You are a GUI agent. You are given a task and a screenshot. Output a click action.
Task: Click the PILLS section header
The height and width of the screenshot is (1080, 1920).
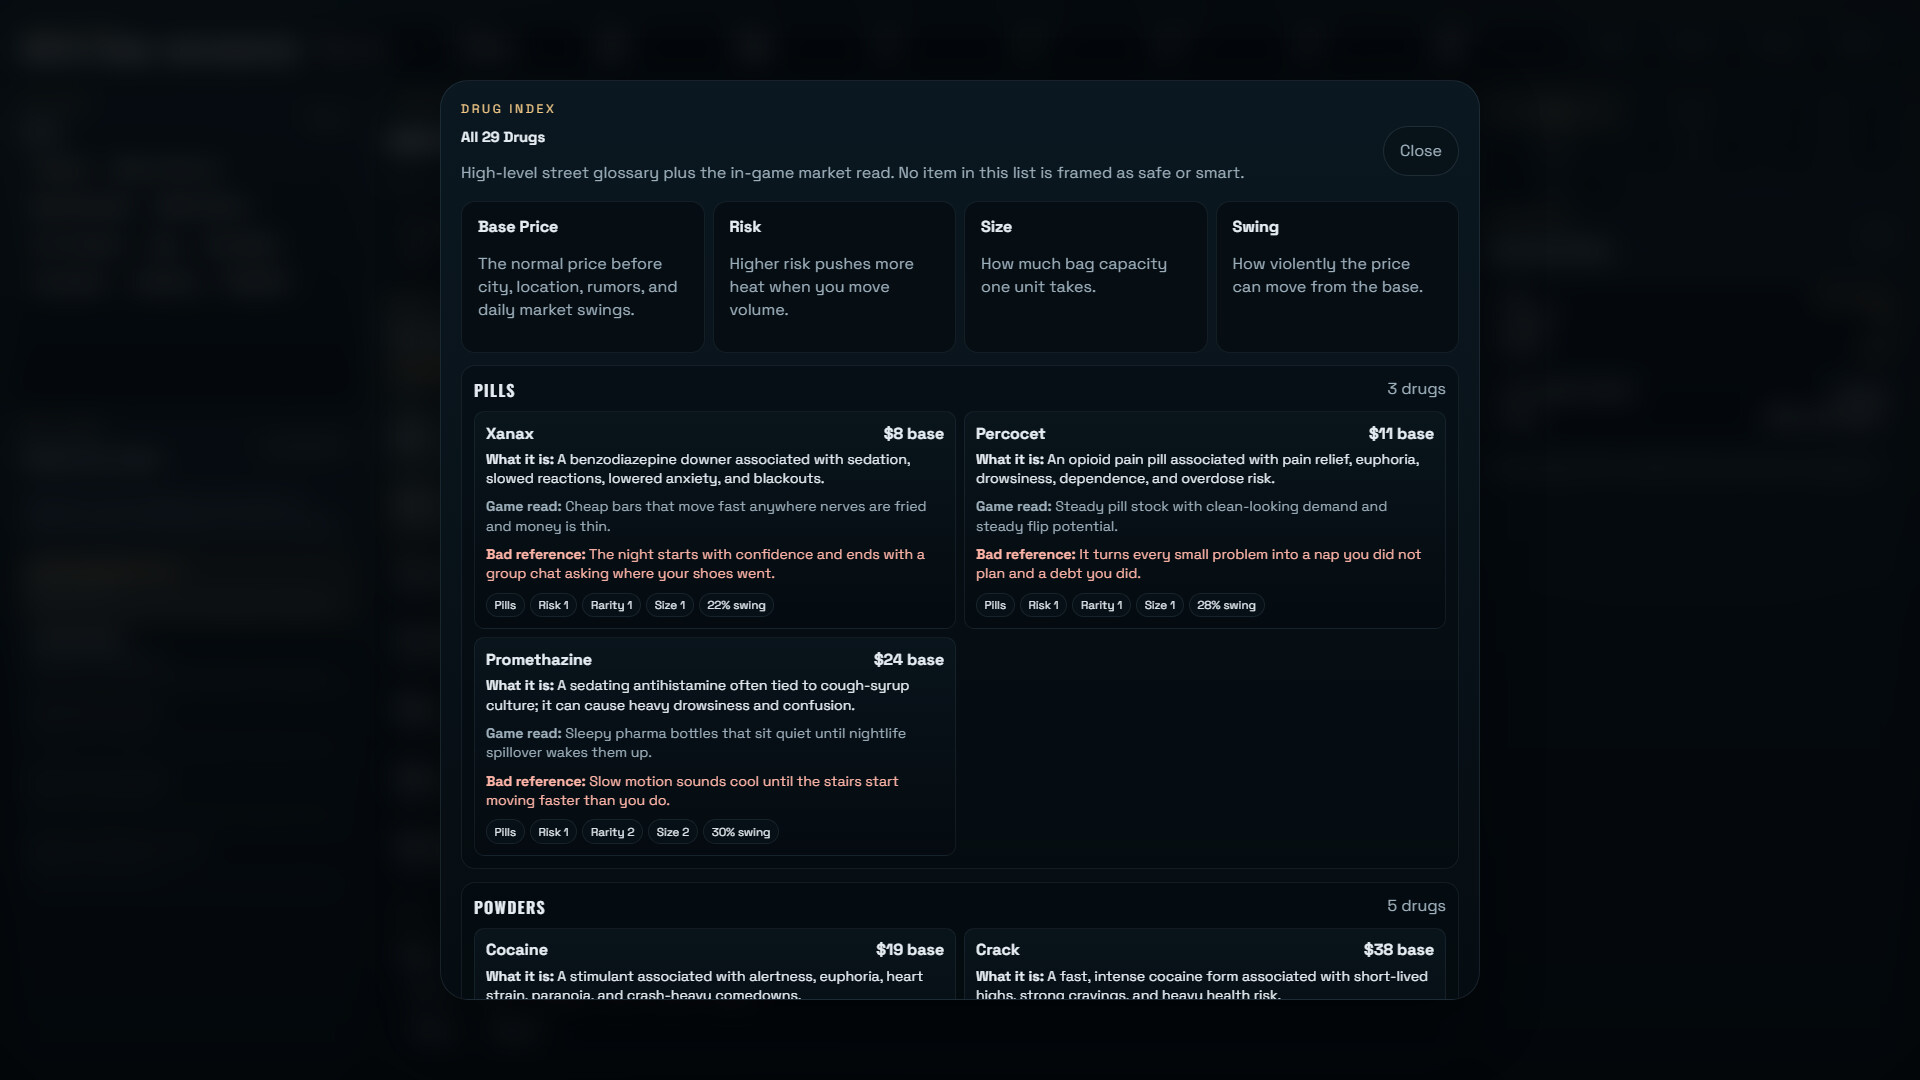pos(494,391)
